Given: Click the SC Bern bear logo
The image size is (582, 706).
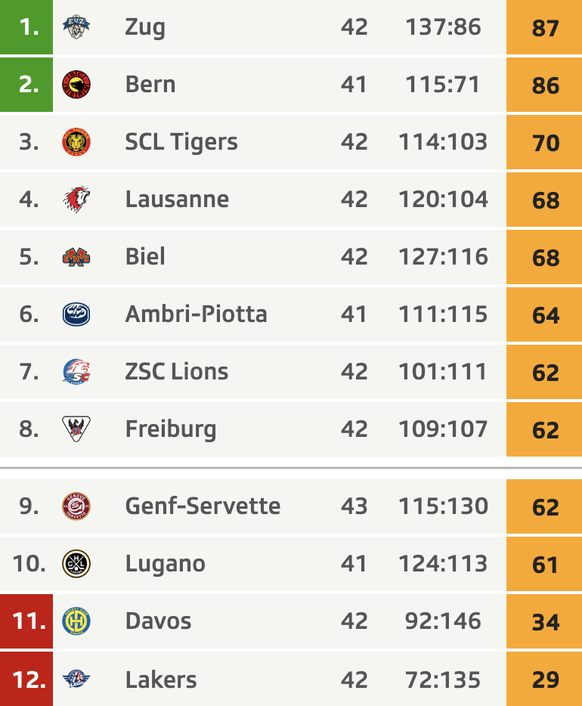Looking at the screenshot, I should coord(76,85).
